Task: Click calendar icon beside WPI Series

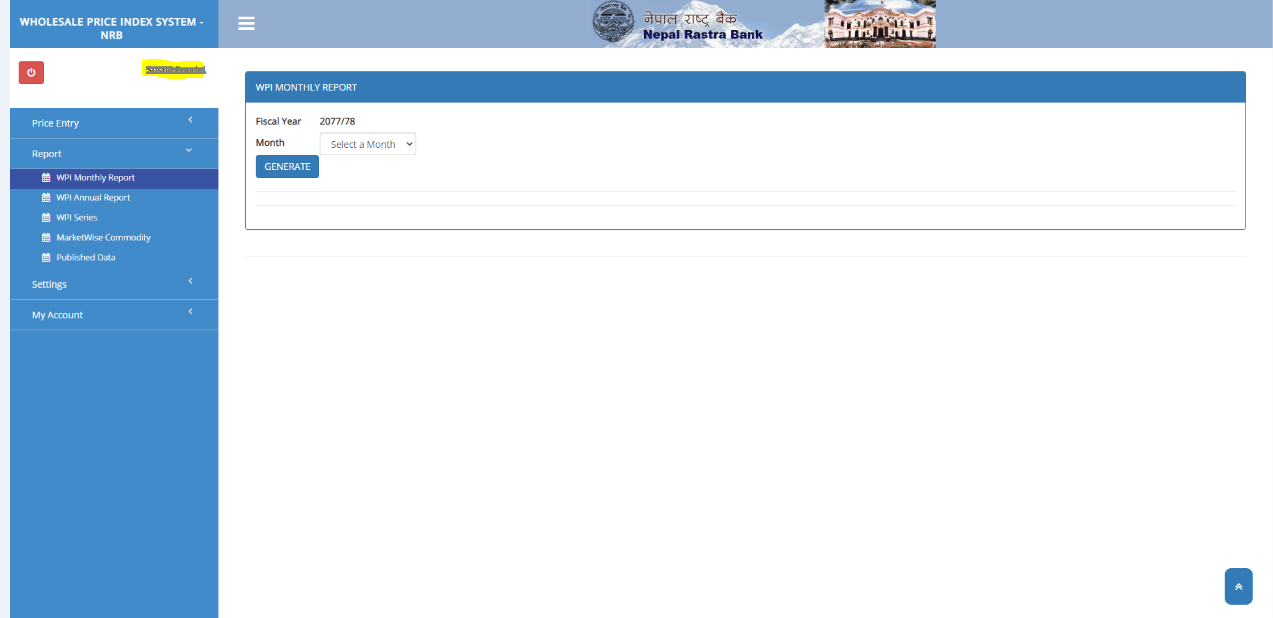Action: pyautogui.click(x=46, y=218)
